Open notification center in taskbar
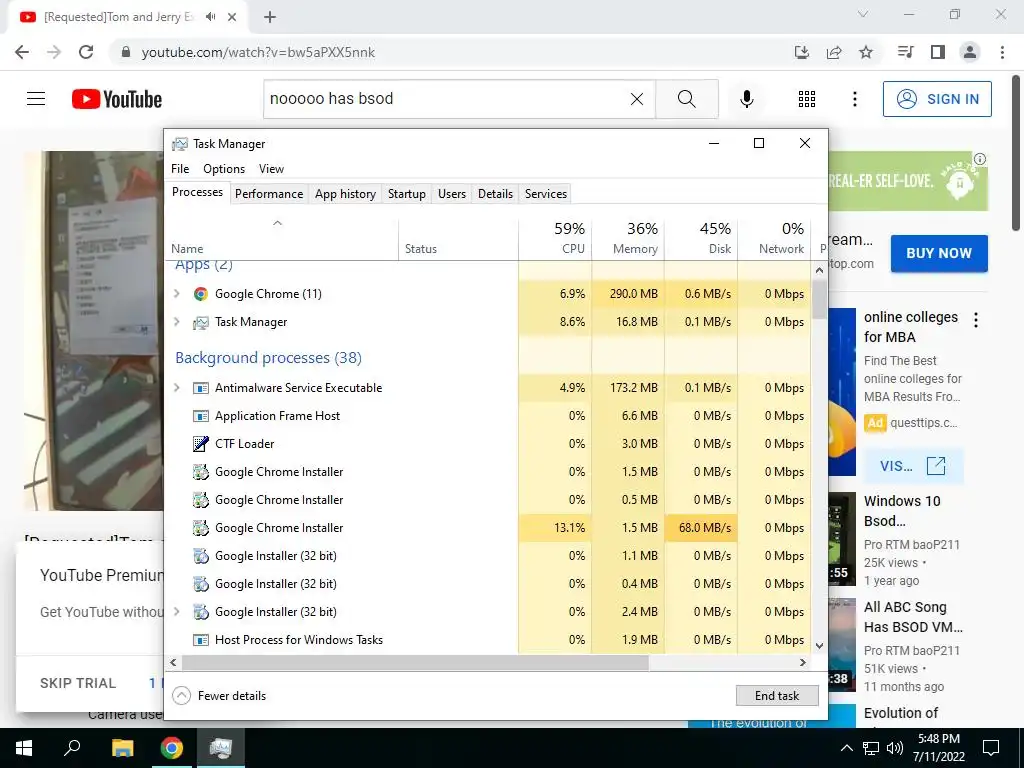1024x768 pixels. [991, 748]
